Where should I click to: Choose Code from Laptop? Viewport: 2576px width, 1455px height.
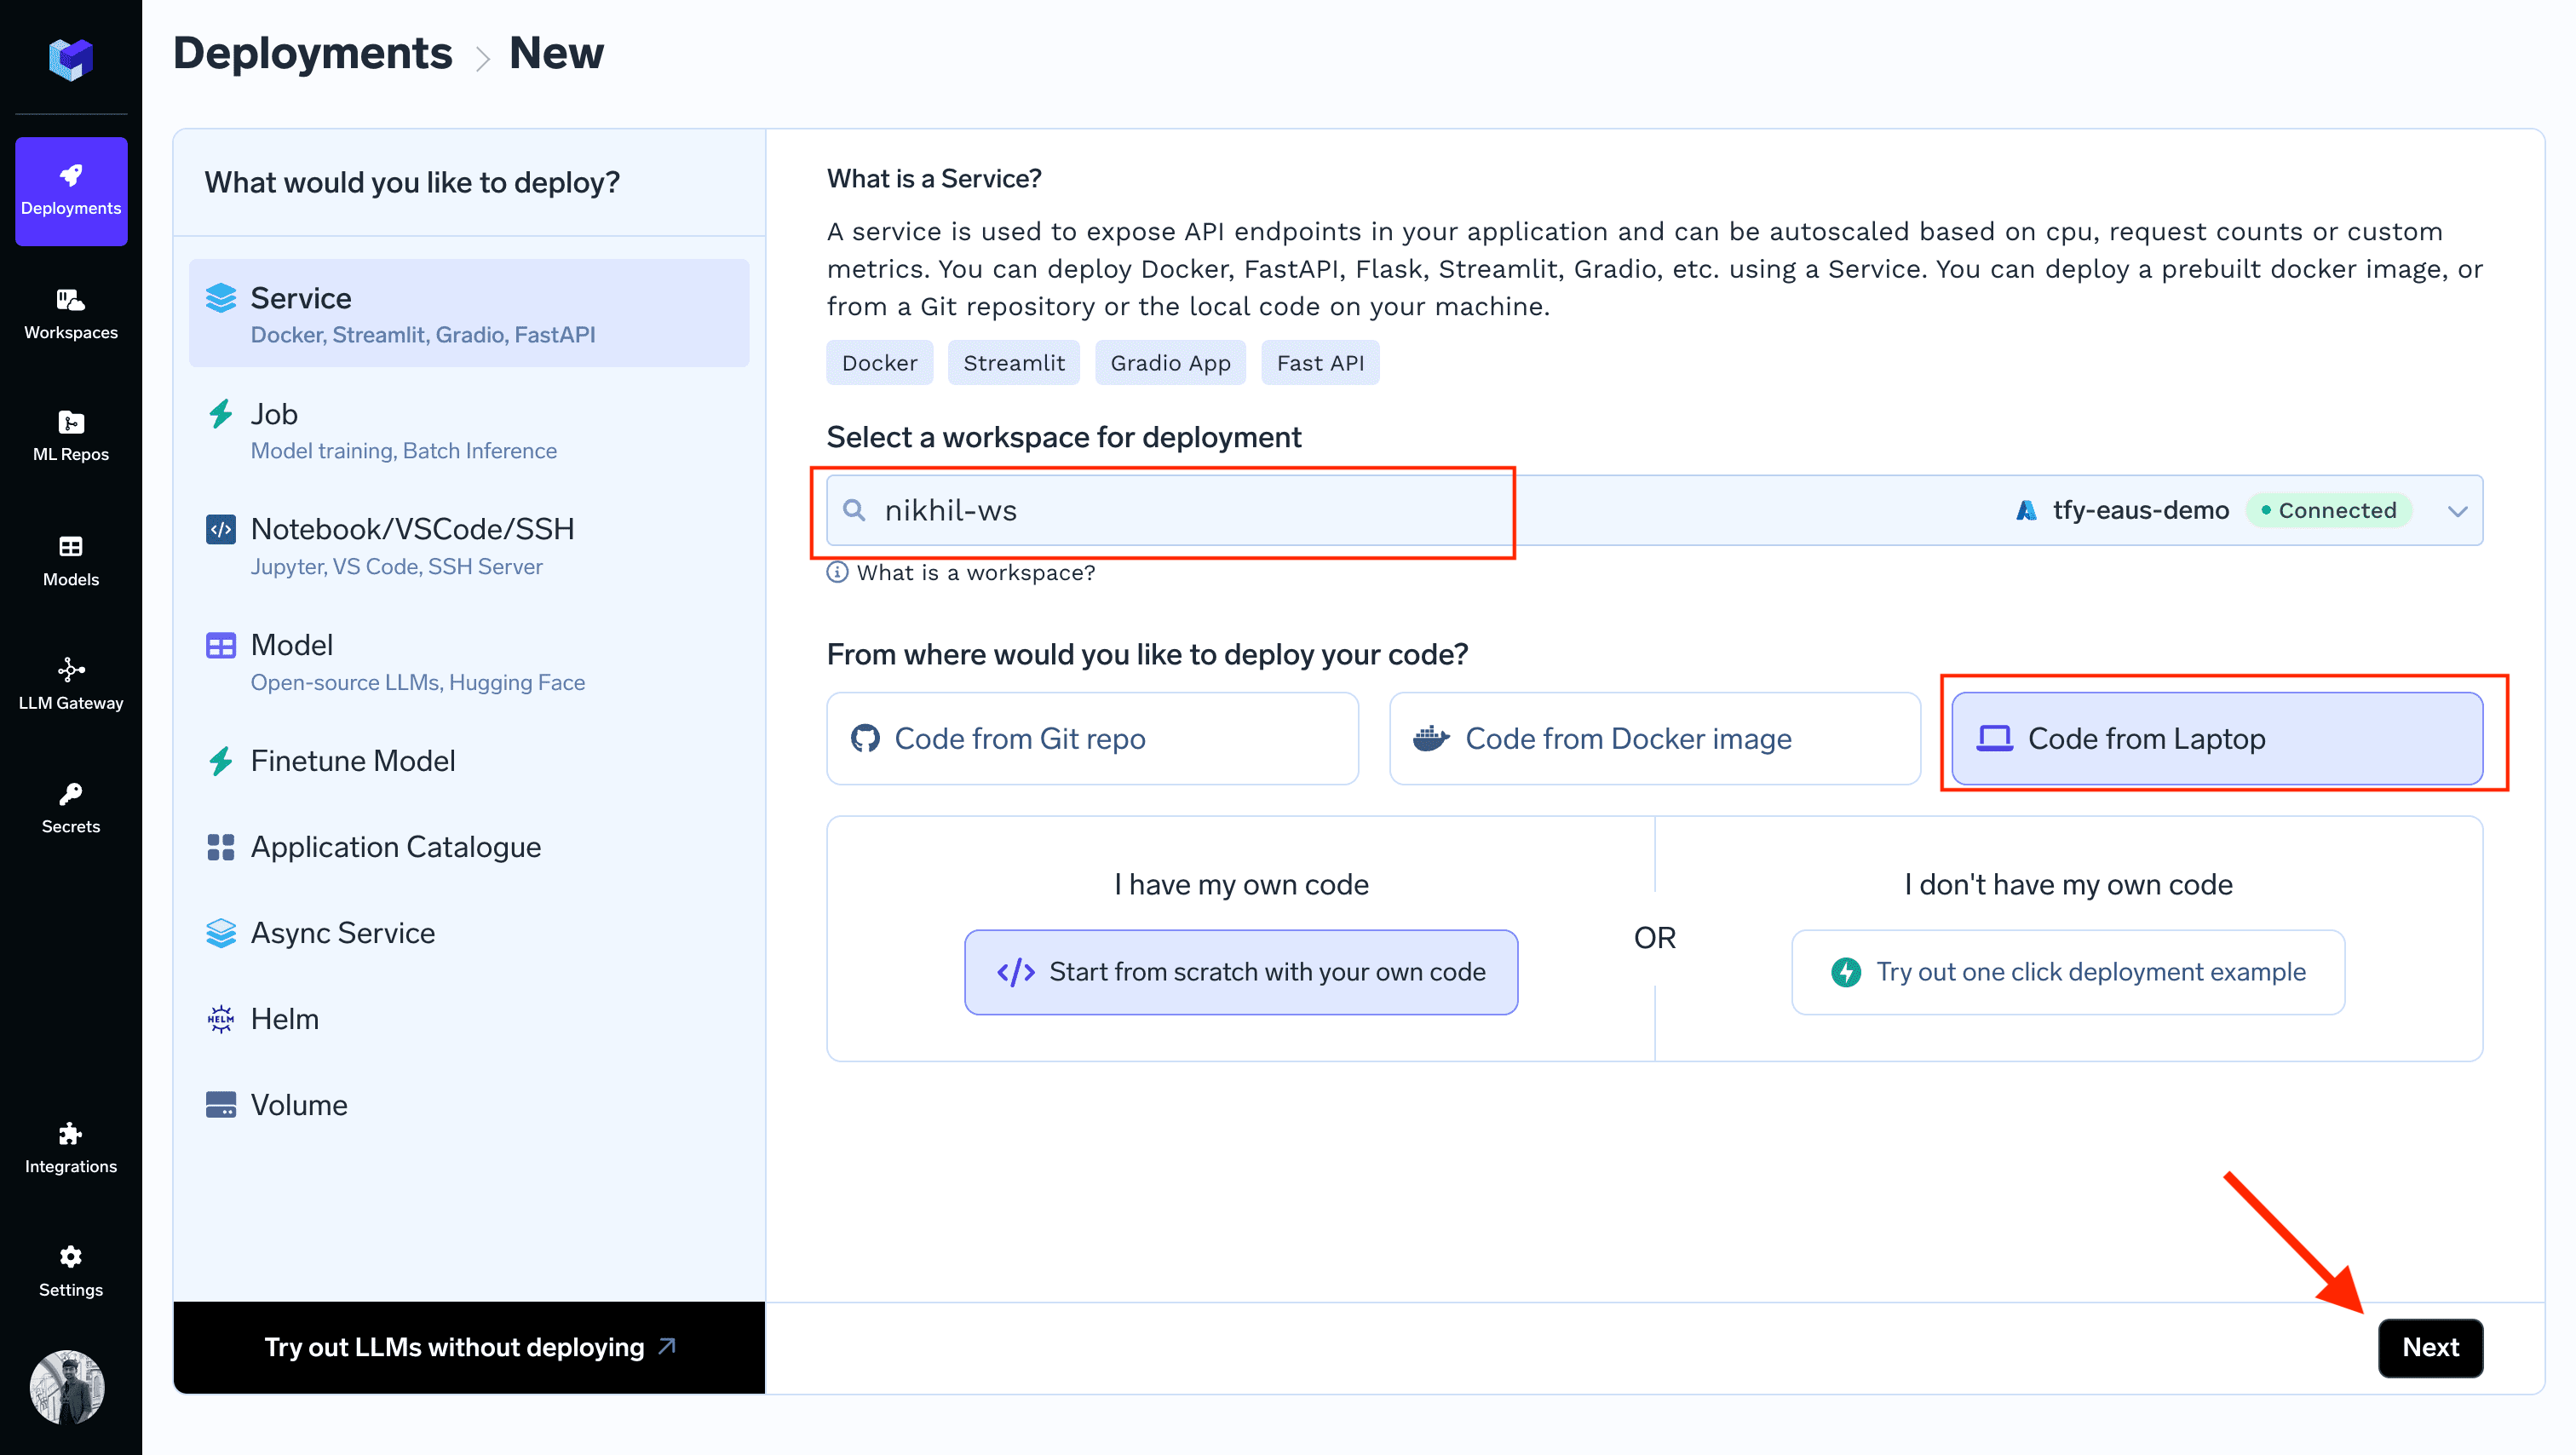tap(2217, 739)
